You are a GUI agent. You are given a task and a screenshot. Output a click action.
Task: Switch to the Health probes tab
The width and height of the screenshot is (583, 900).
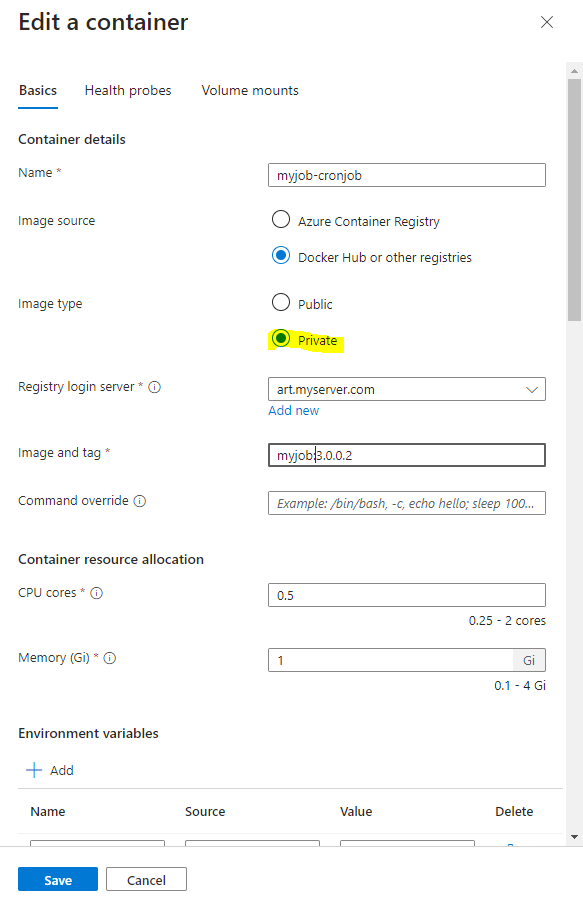(128, 90)
